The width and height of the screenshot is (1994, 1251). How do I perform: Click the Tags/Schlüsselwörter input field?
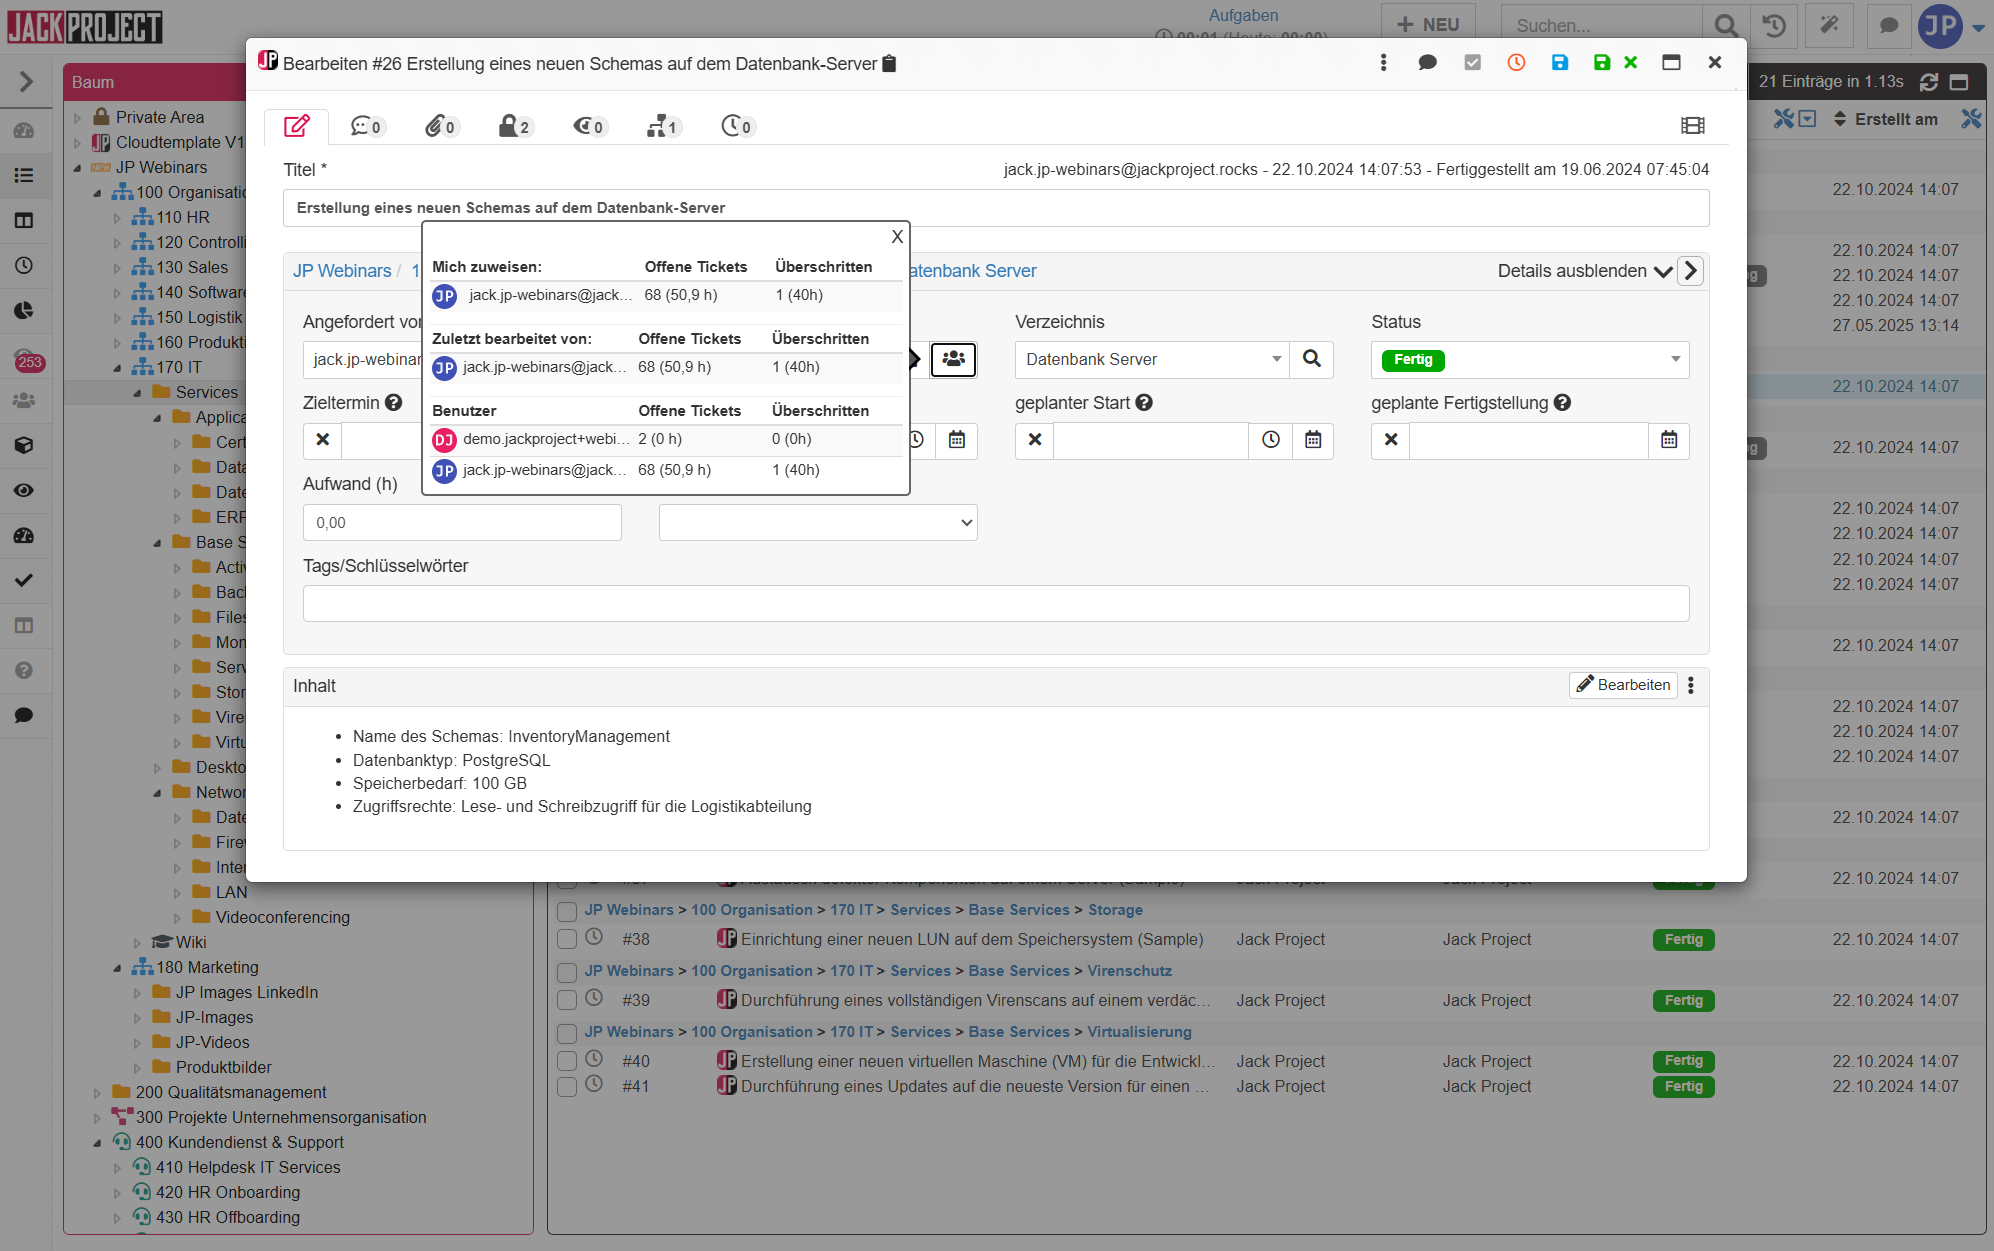click(996, 604)
